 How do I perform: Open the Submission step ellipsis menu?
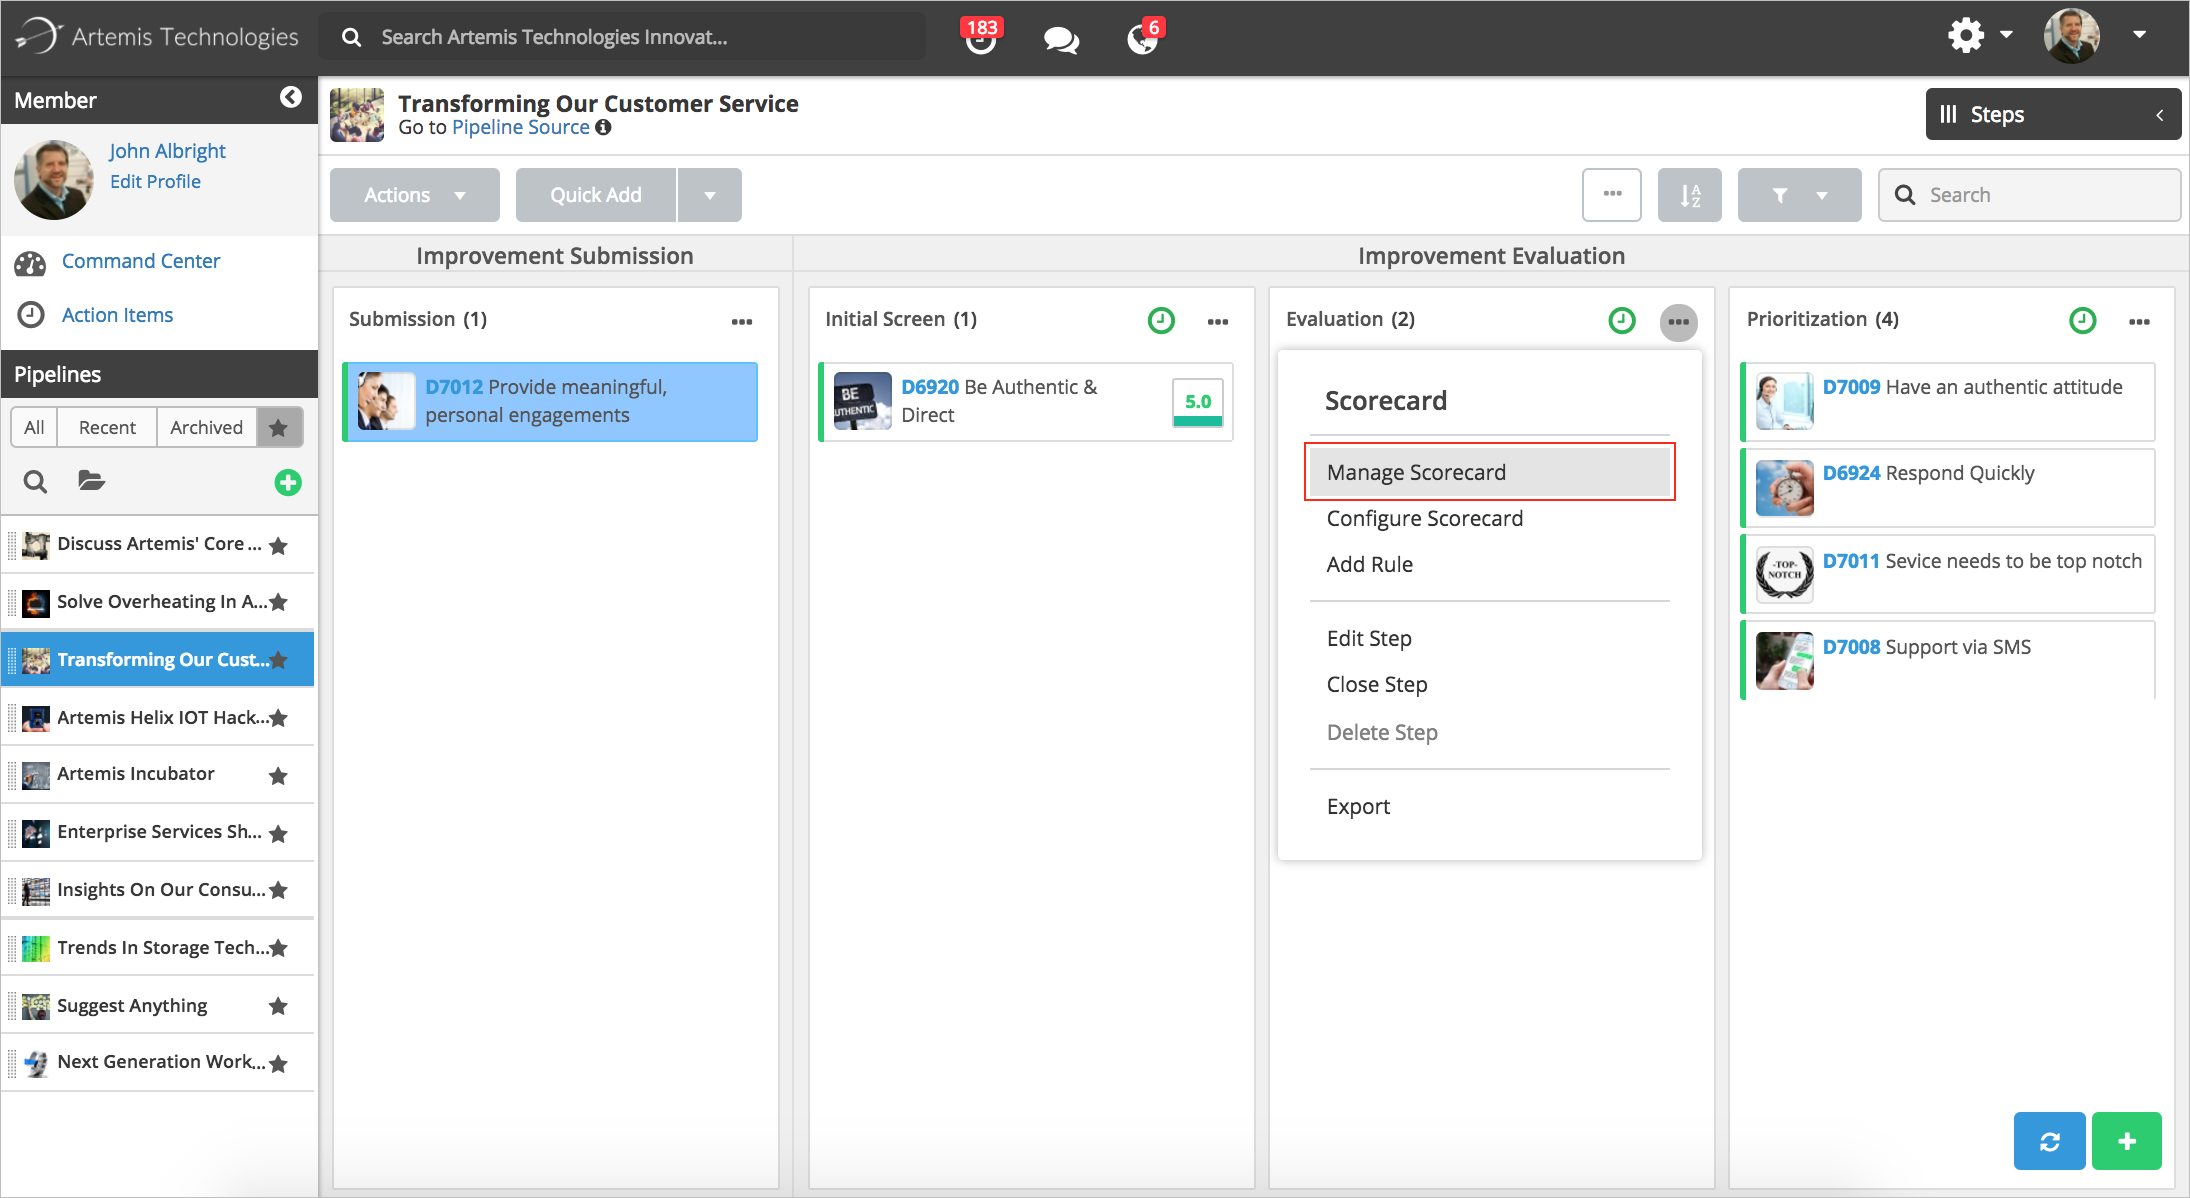pos(741,321)
